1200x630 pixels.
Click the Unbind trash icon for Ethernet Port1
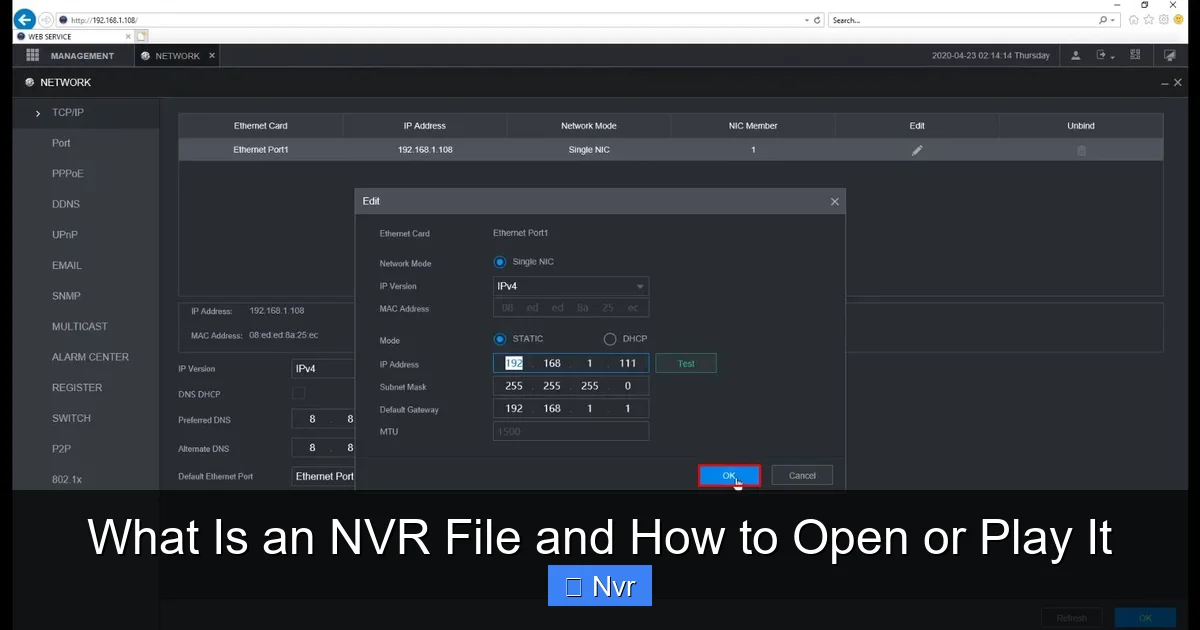[1080, 150]
